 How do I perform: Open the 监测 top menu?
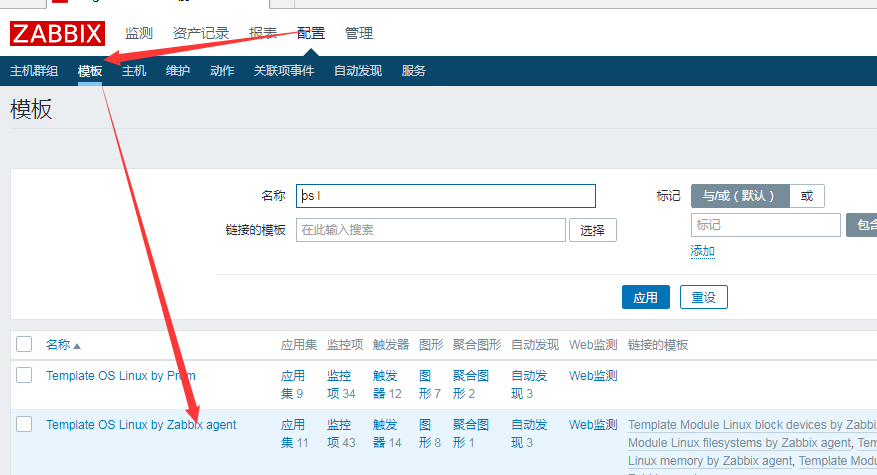139,34
